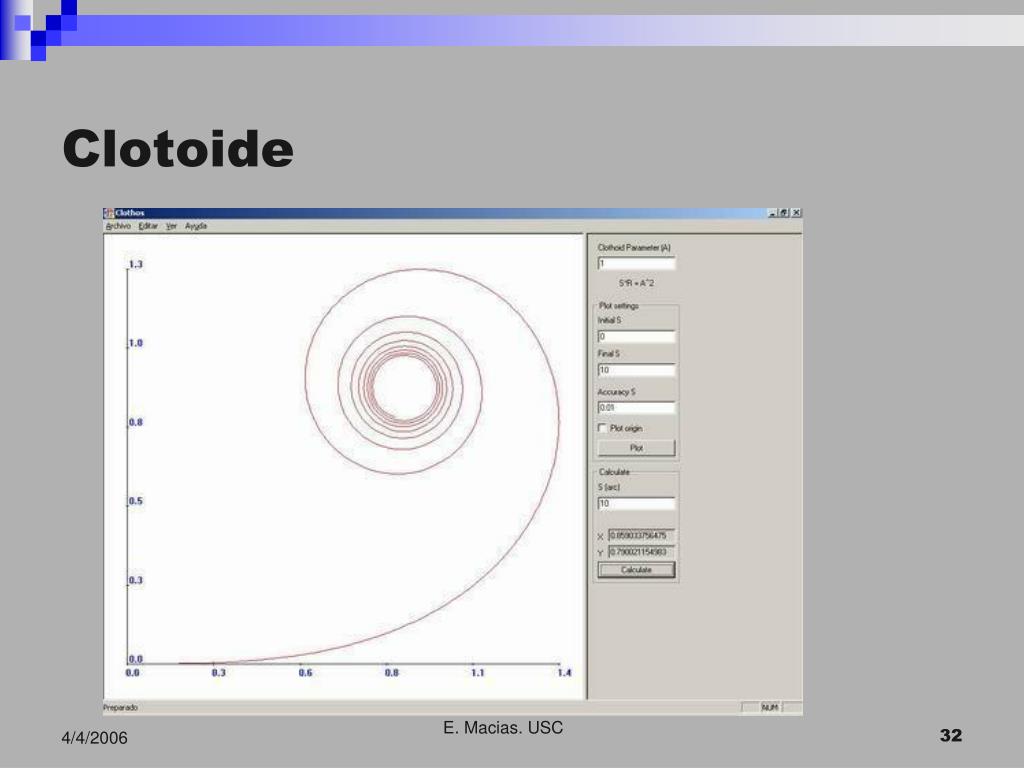Image resolution: width=1024 pixels, height=768 pixels.
Task: Click the slide number 32
Action: tap(951, 735)
